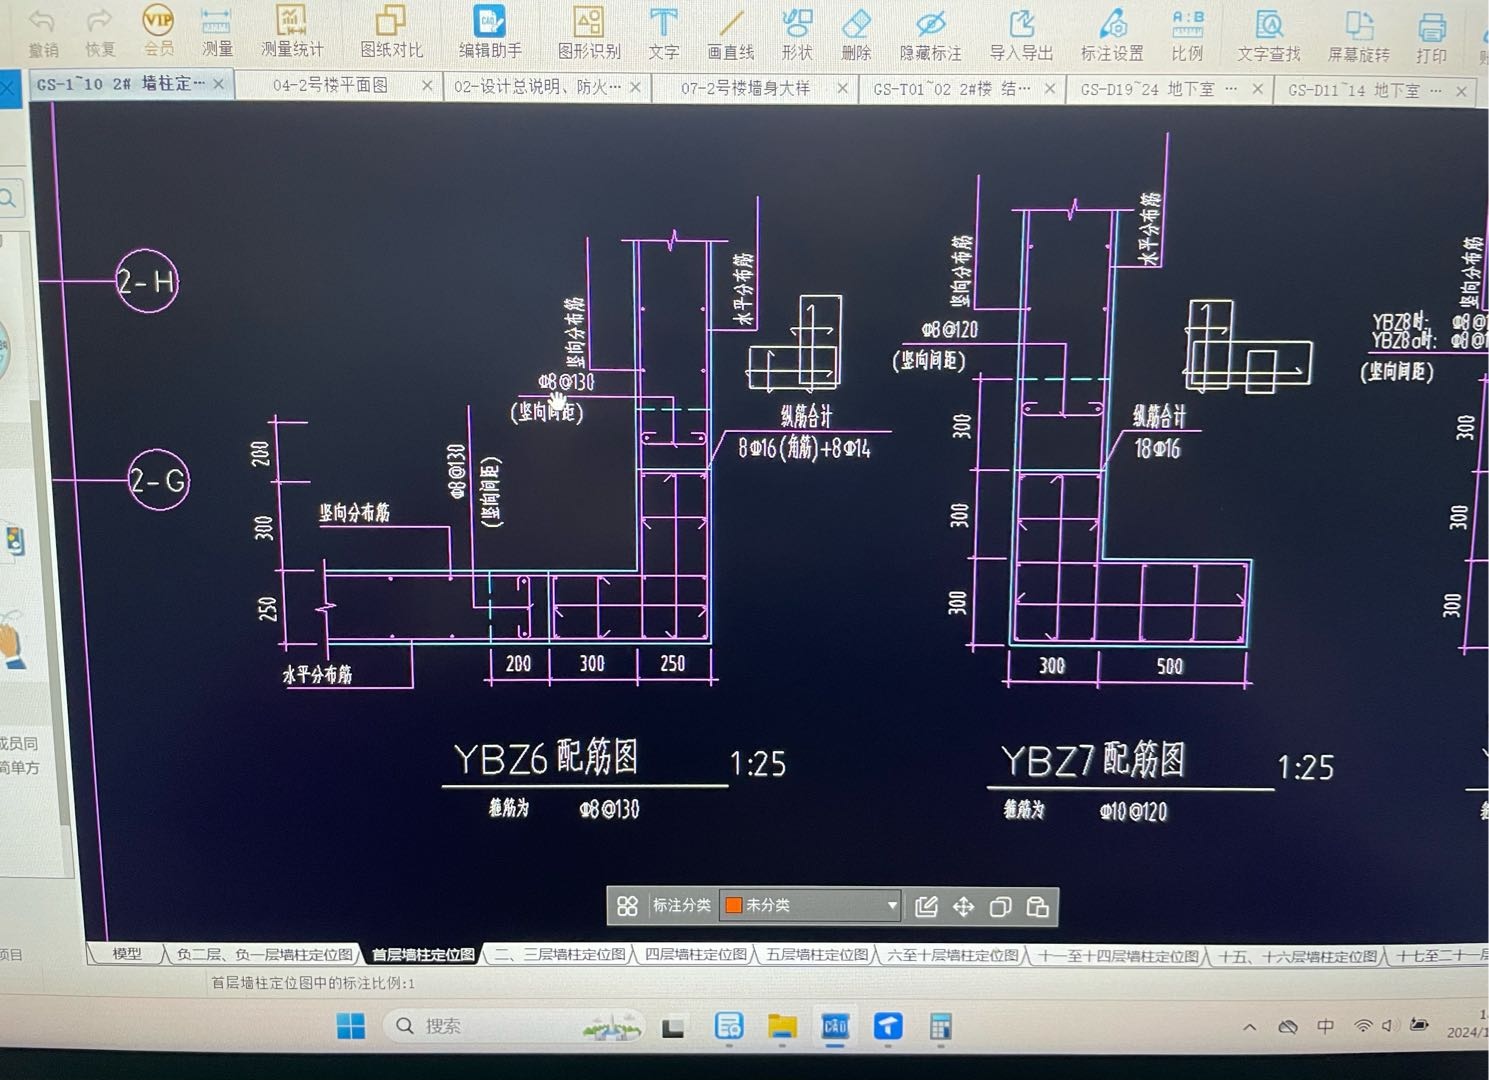Viewport: 1489px width, 1080px height.
Task: Close the GS-D19~24 地下室 tab
Action: point(1258,90)
